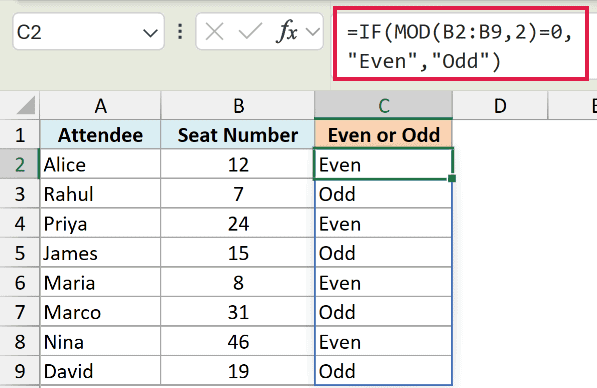Viewport: 597px width, 388px height.
Task: Select row 3 header
Action: (20, 194)
